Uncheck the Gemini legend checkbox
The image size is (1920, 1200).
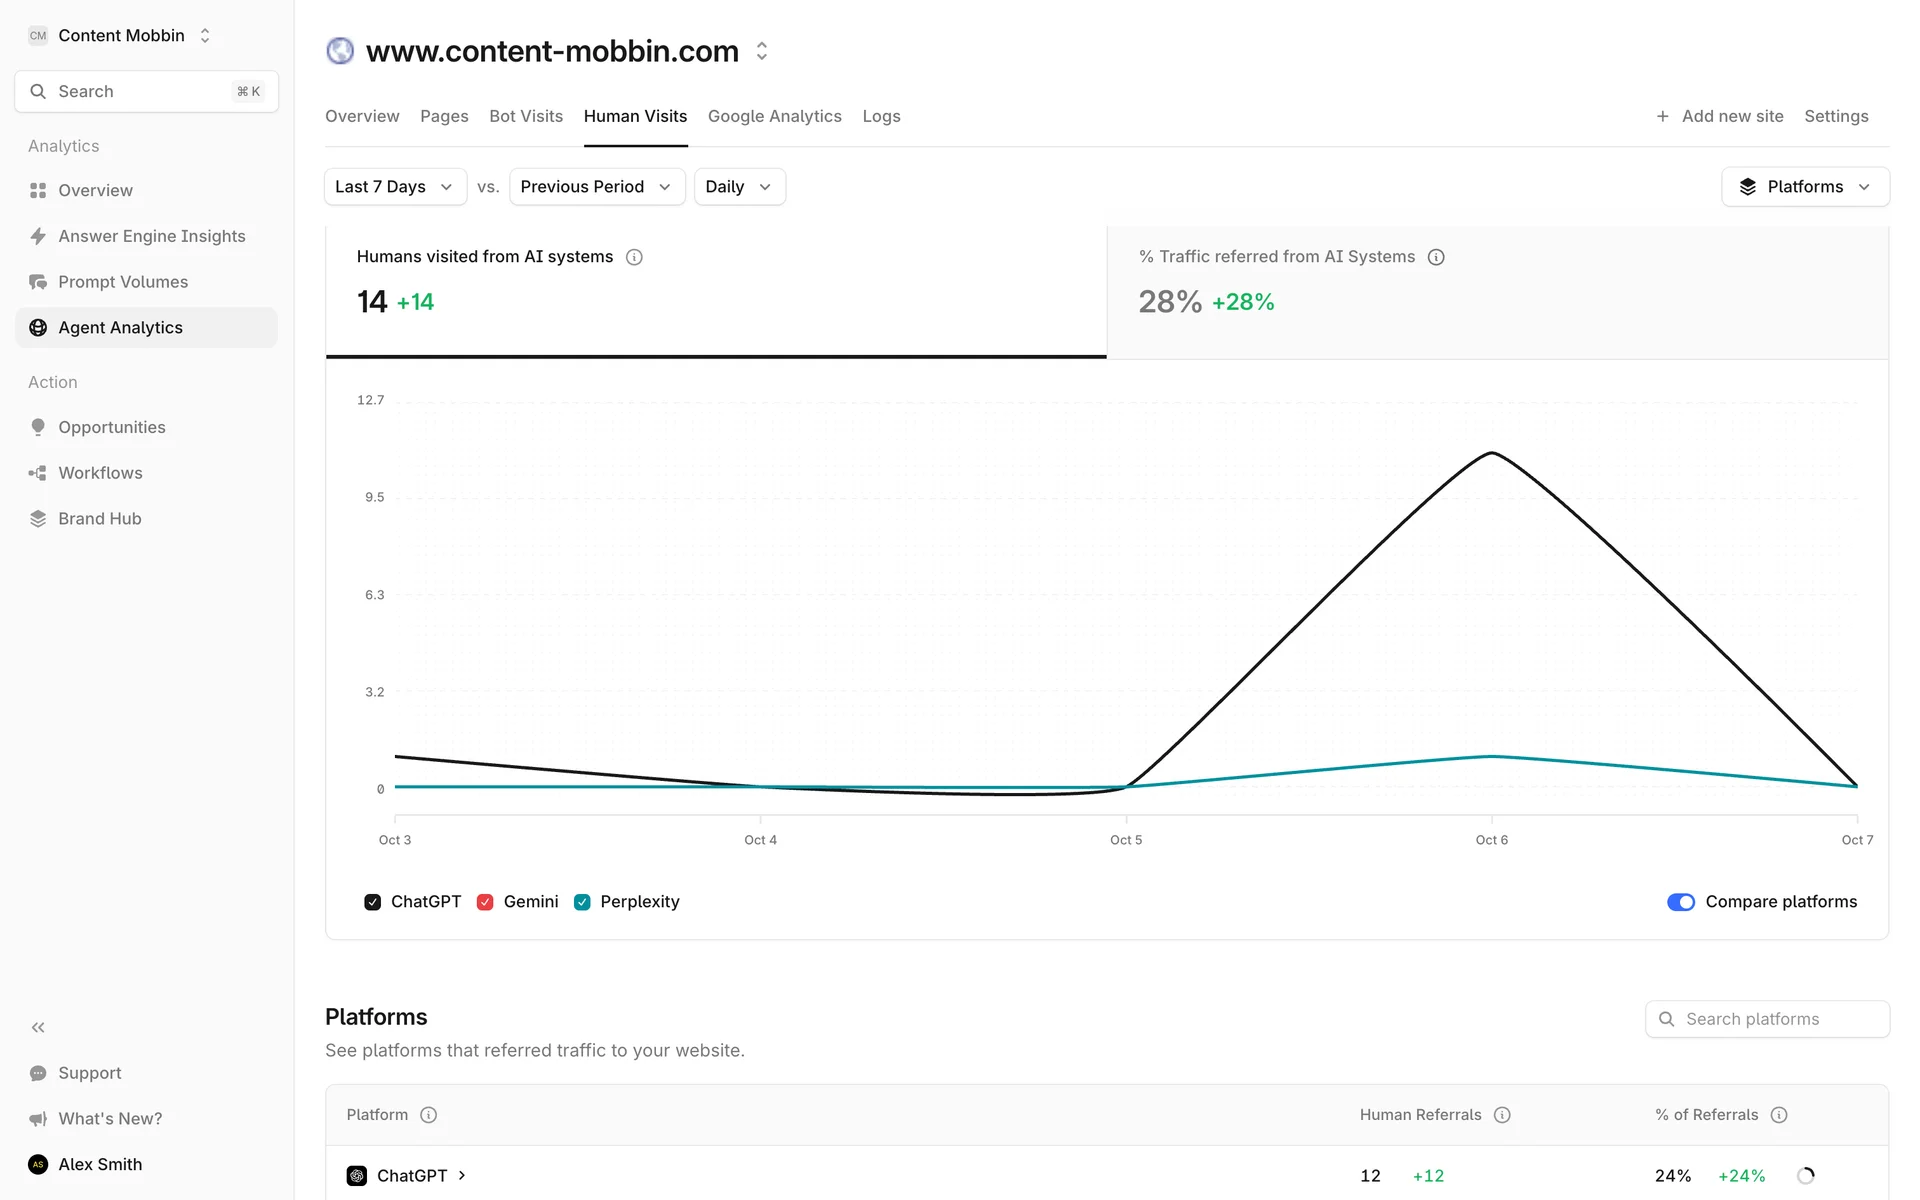pos(485,902)
